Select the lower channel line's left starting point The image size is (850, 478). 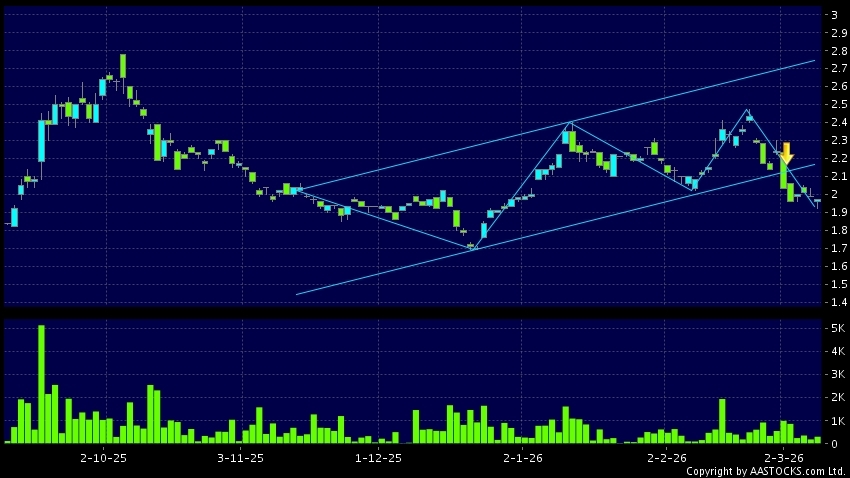coord(298,294)
